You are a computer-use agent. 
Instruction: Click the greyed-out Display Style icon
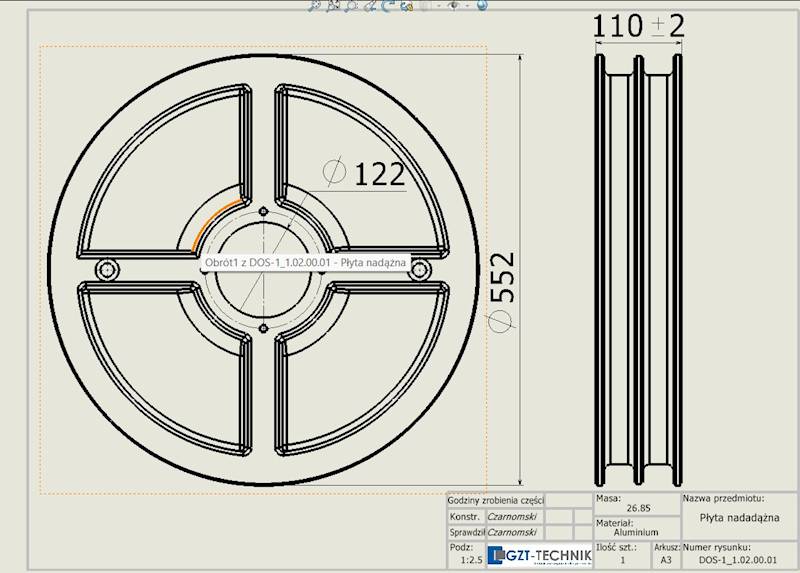(x=425, y=5)
